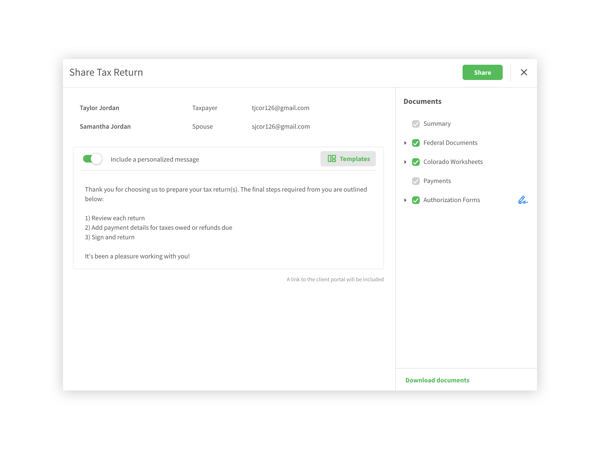Click the Share Tax Return dialog title
600x450 pixels.
pos(106,72)
